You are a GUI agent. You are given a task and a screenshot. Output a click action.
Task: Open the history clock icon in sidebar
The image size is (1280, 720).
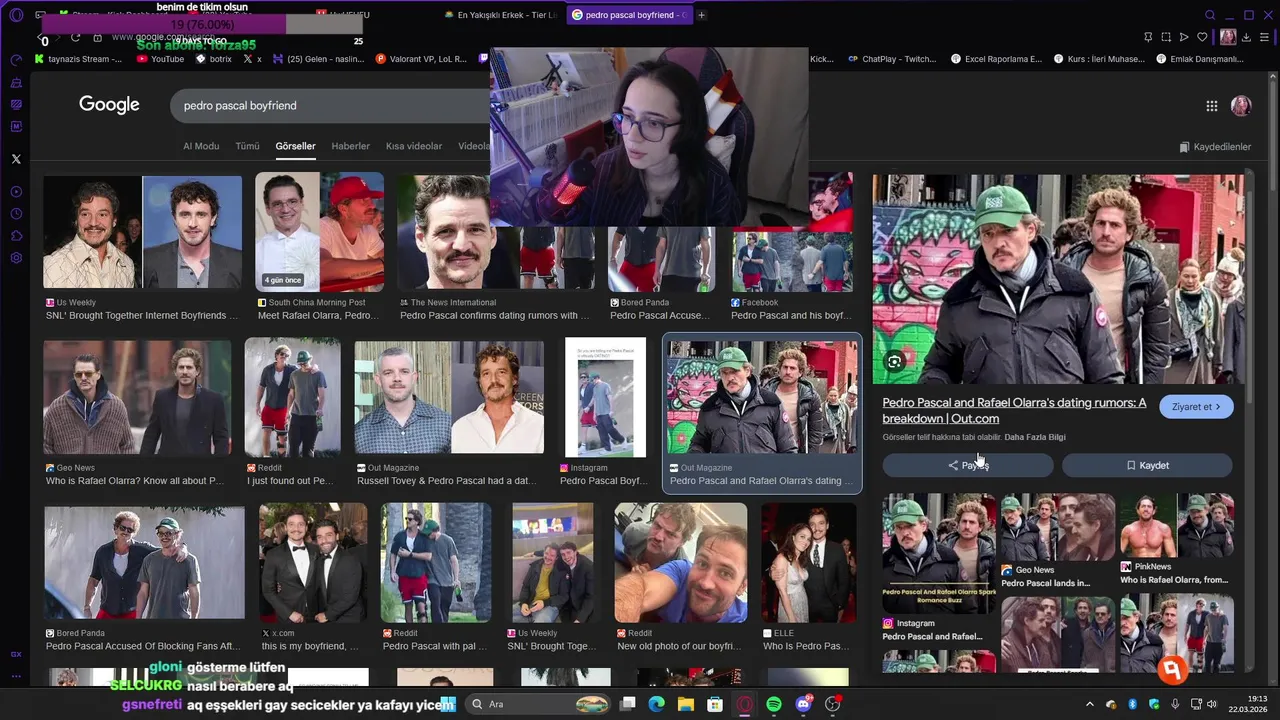[x=16, y=214]
